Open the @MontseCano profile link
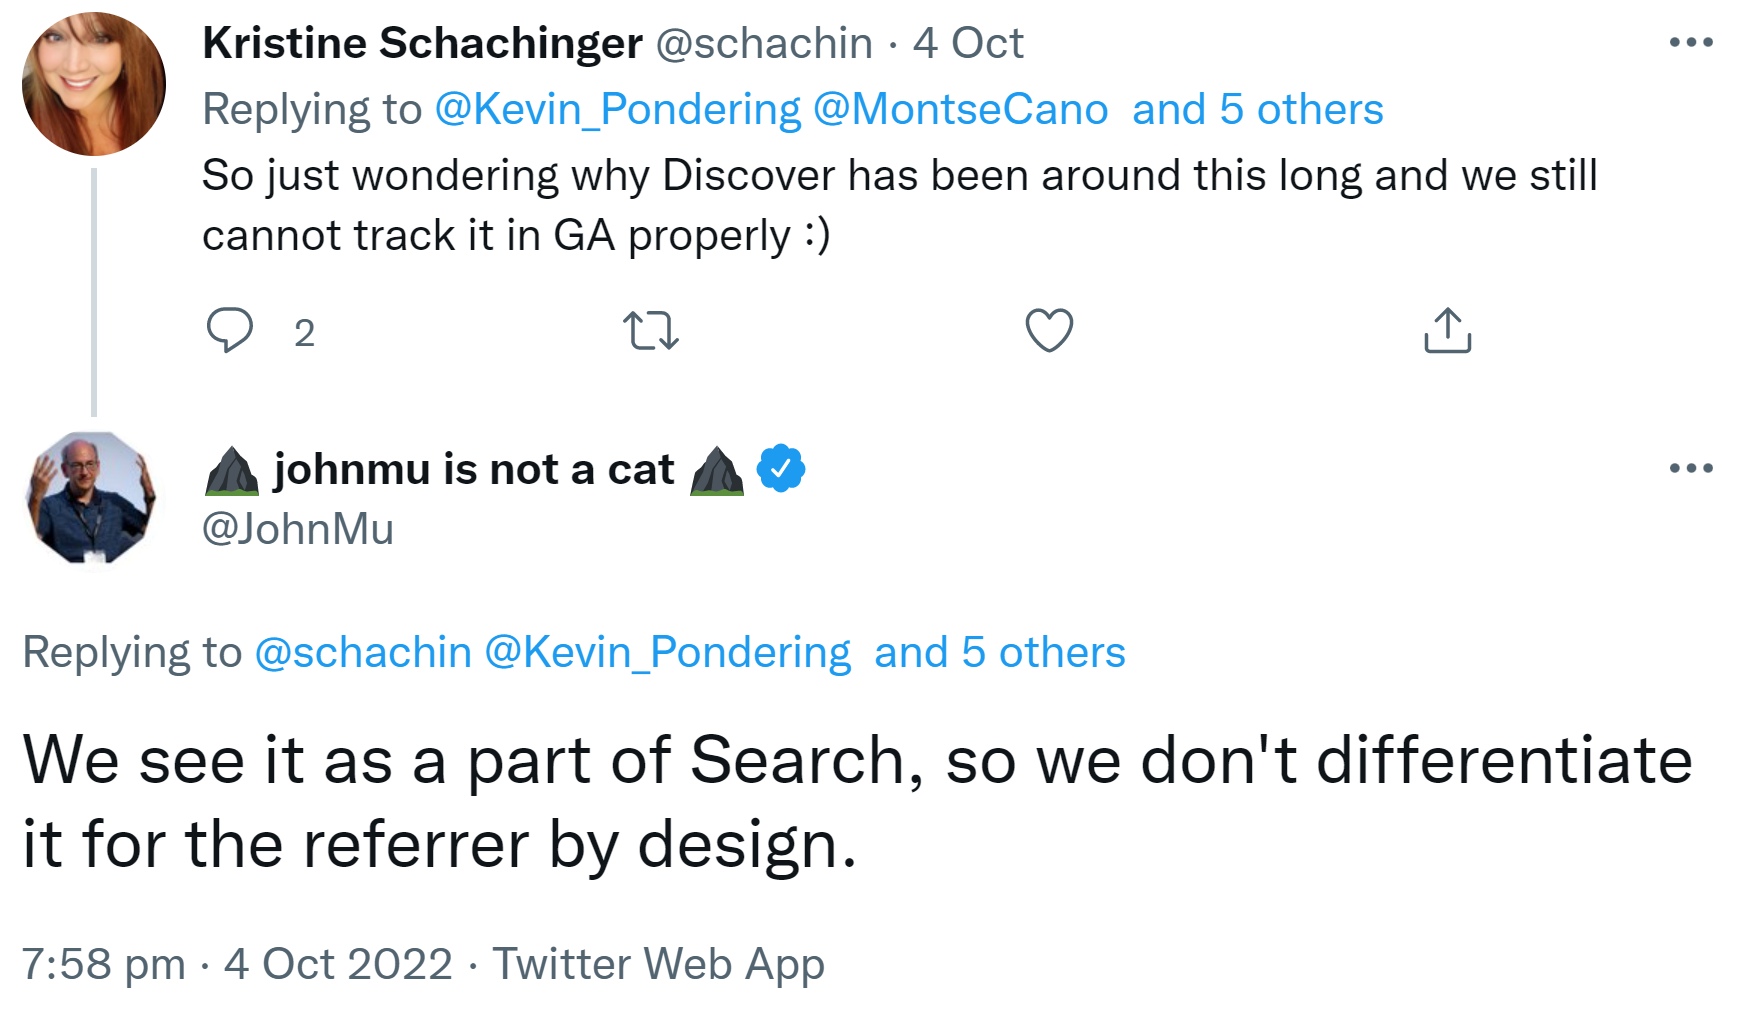 coord(965,109)
